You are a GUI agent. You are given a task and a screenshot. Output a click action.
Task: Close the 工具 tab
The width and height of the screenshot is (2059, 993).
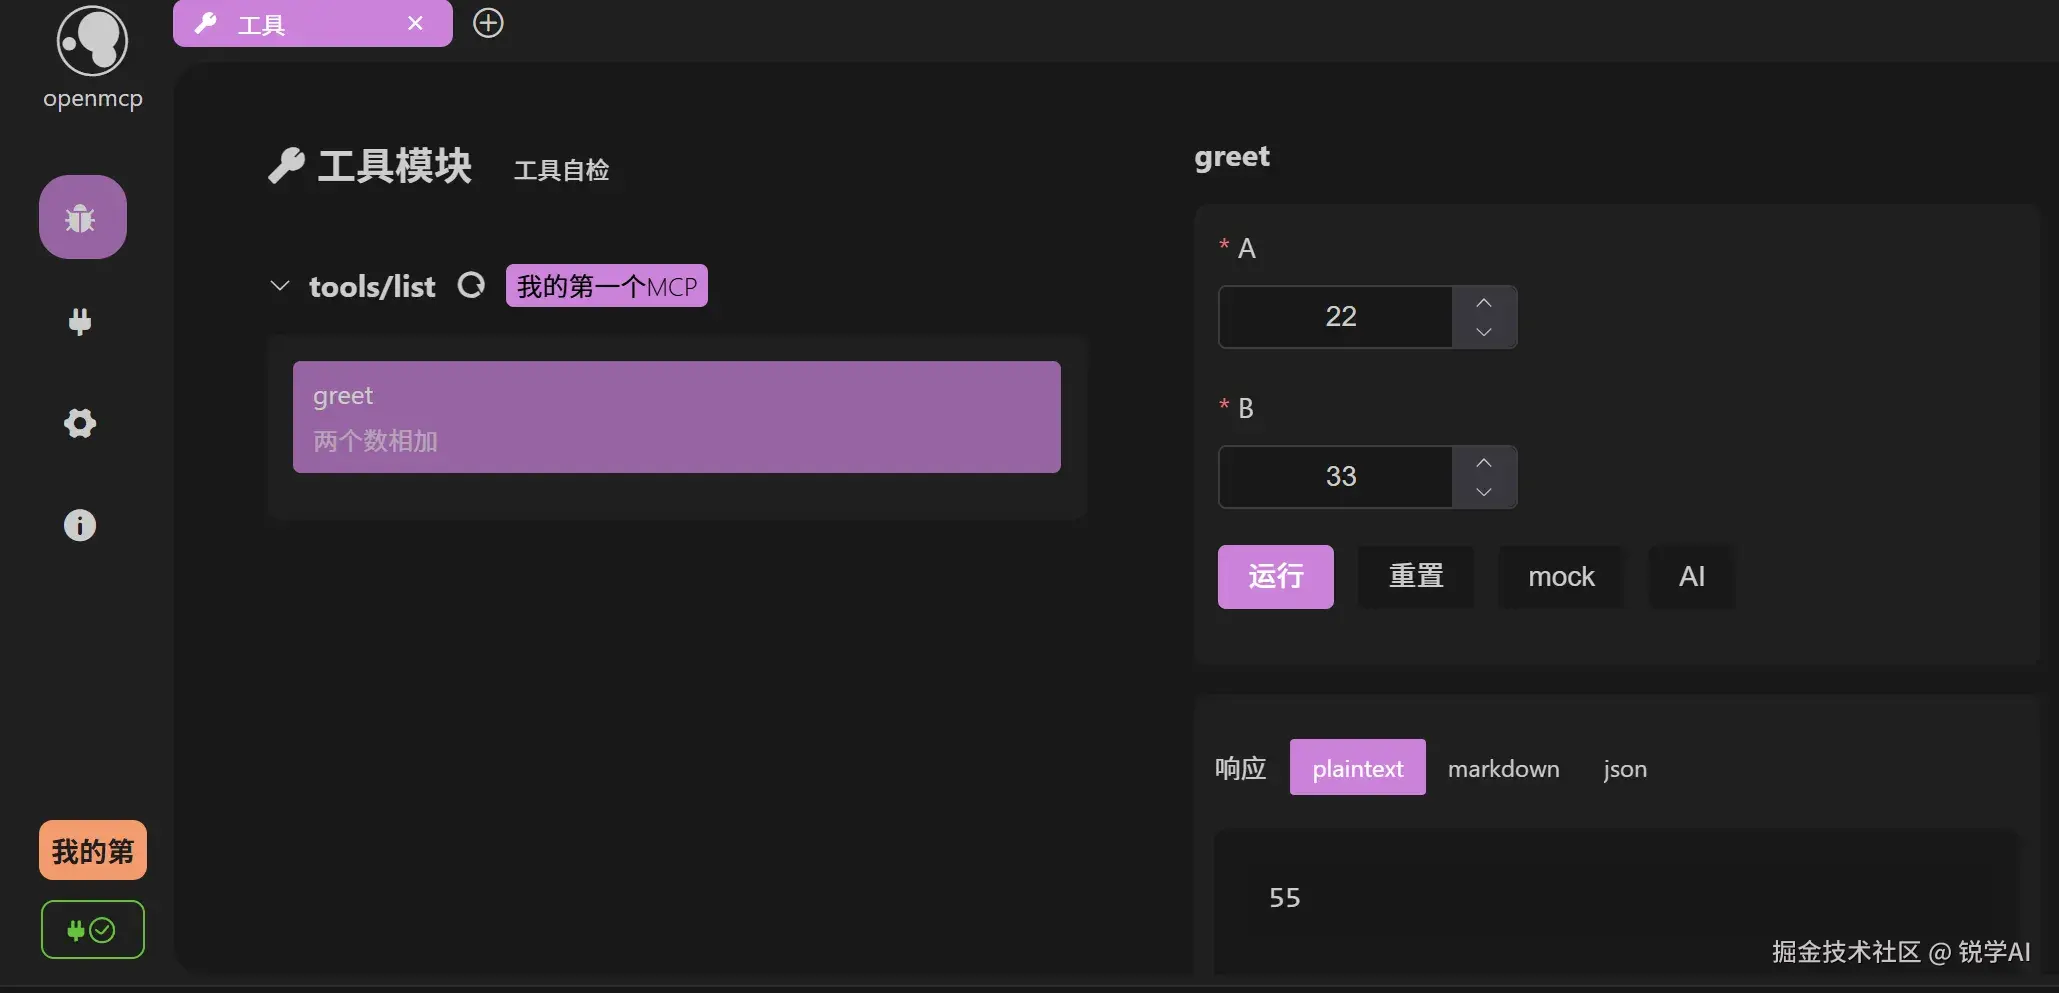pos(415,23)
